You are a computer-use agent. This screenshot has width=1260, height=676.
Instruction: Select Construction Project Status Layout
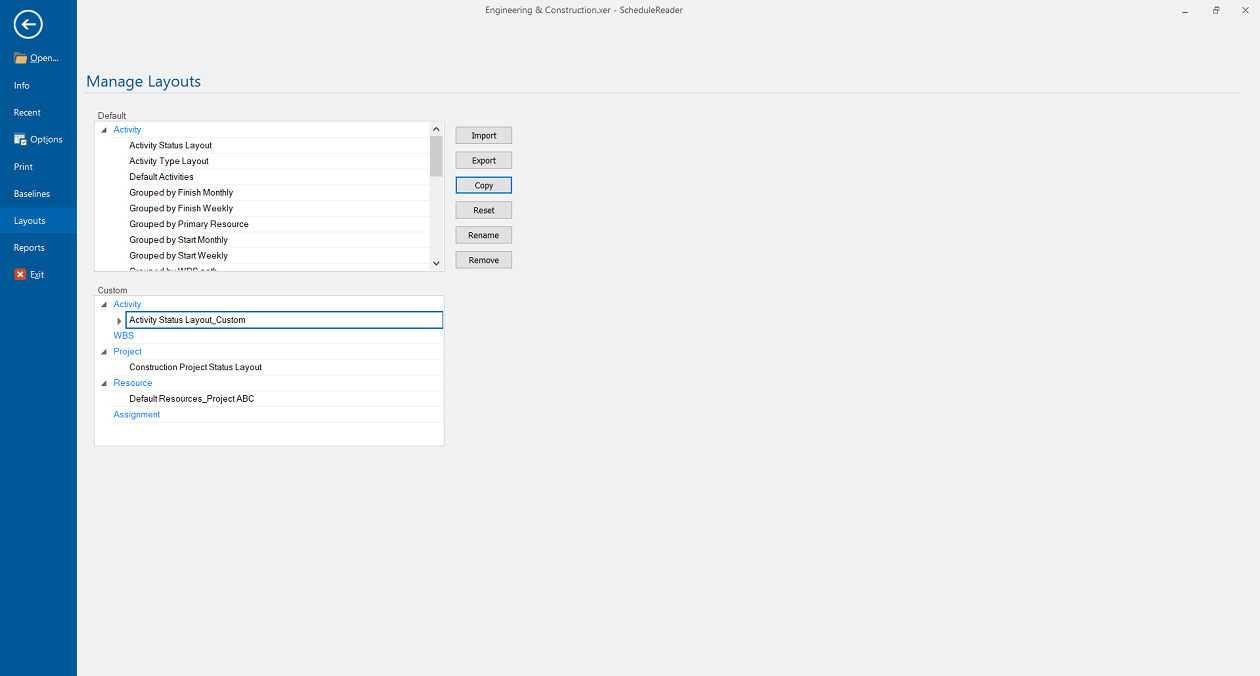[x=195, y=367]
